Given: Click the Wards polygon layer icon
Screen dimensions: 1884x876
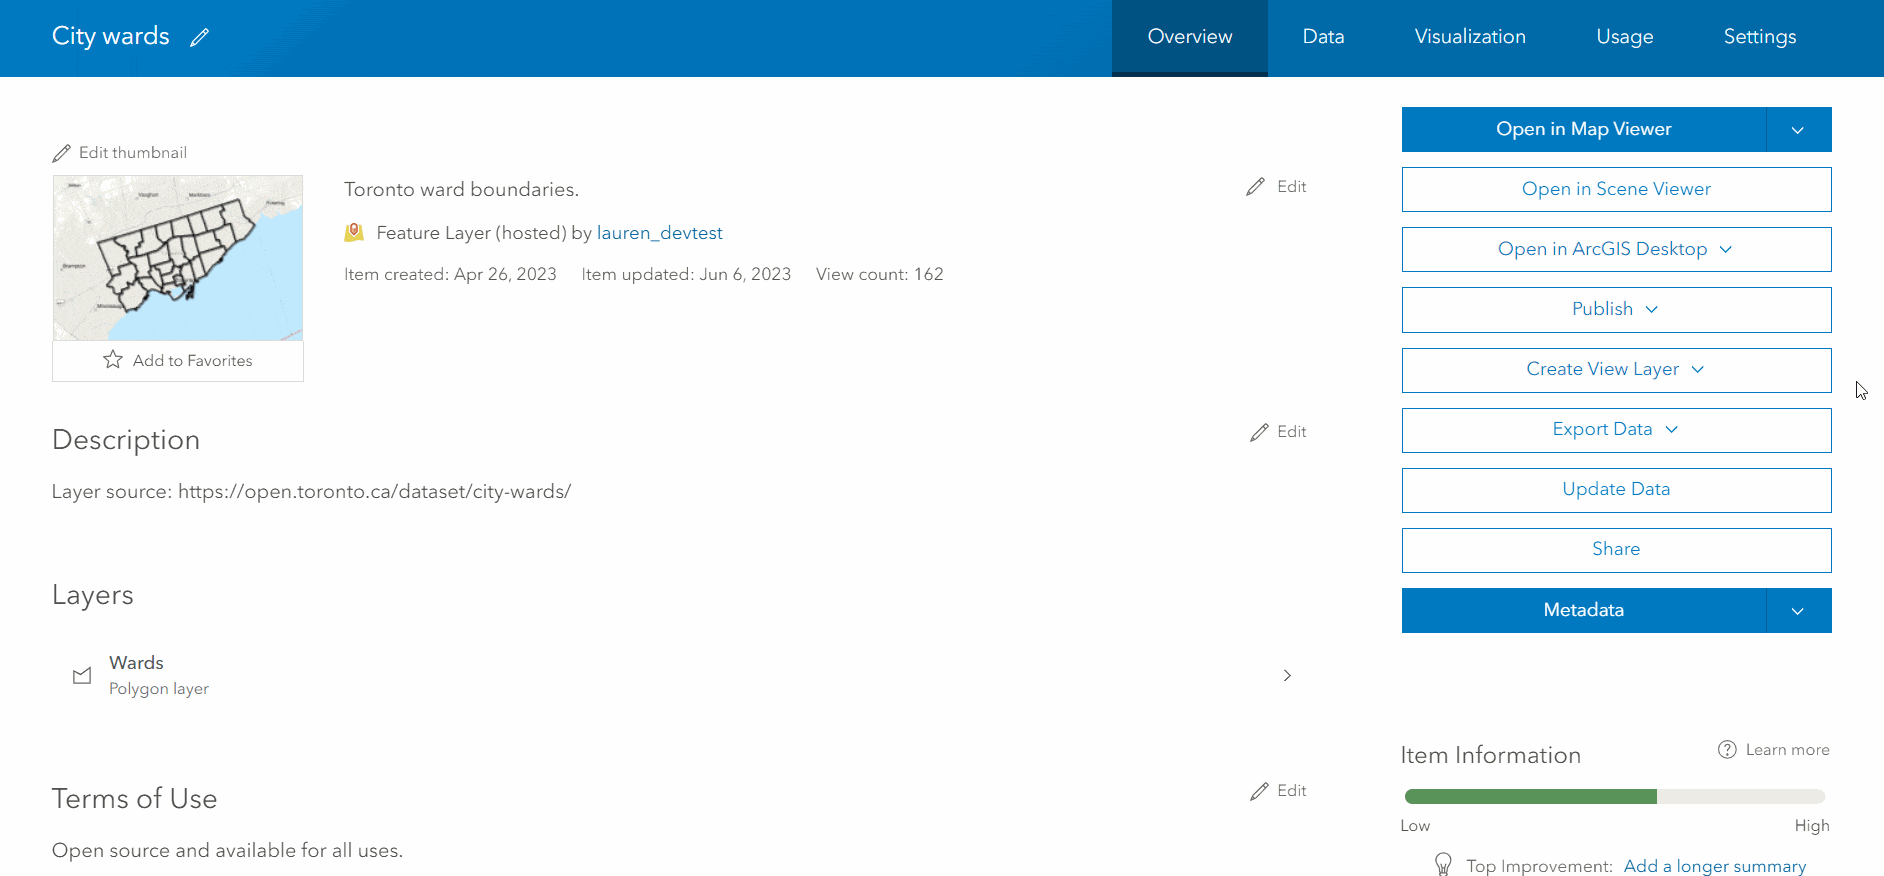Looking at the screenshot, I should [x=82, y=676].
